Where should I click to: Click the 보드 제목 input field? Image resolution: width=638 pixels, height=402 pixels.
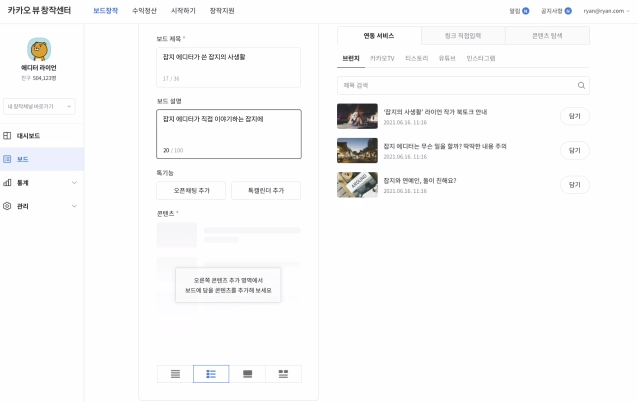(x=229, y=68)
